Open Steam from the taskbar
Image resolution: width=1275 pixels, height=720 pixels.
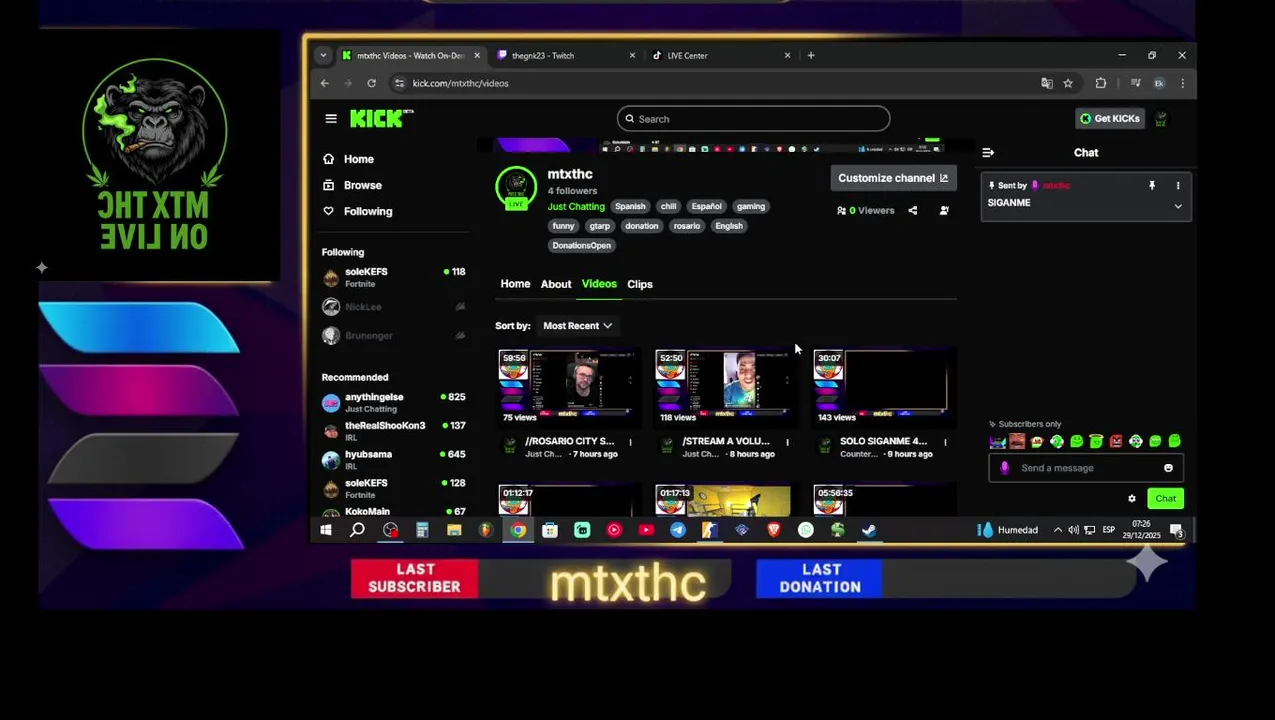870,531
